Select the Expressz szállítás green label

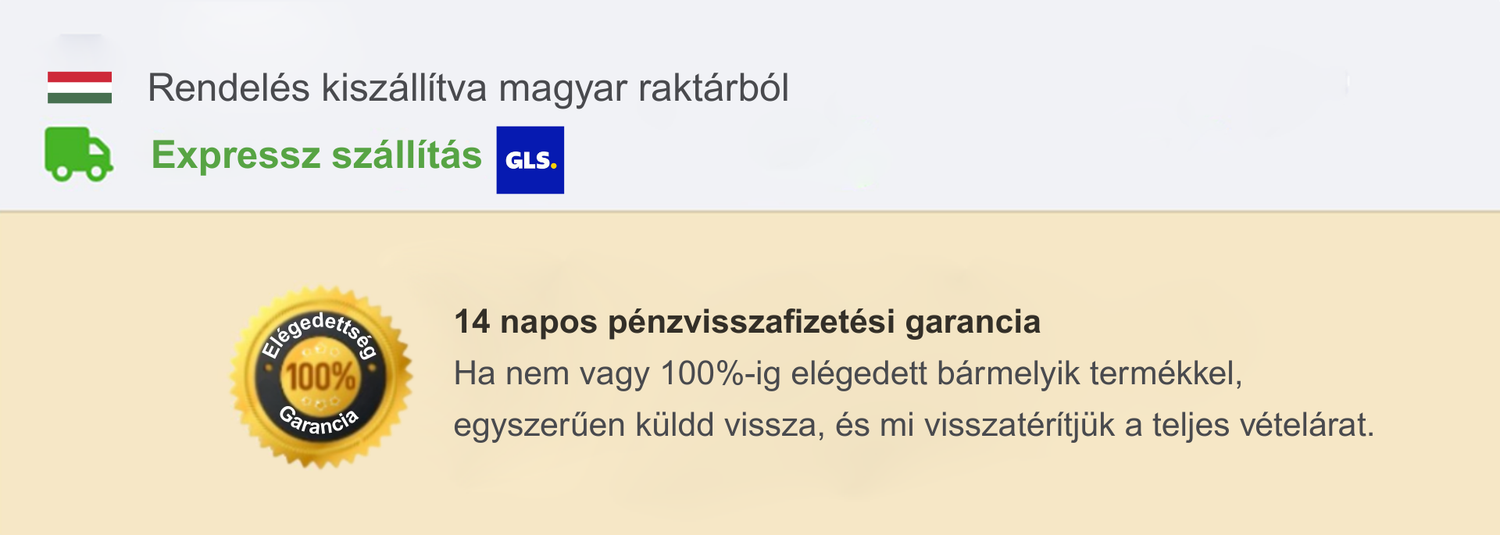pyautogui.click(x=316, y=156)
